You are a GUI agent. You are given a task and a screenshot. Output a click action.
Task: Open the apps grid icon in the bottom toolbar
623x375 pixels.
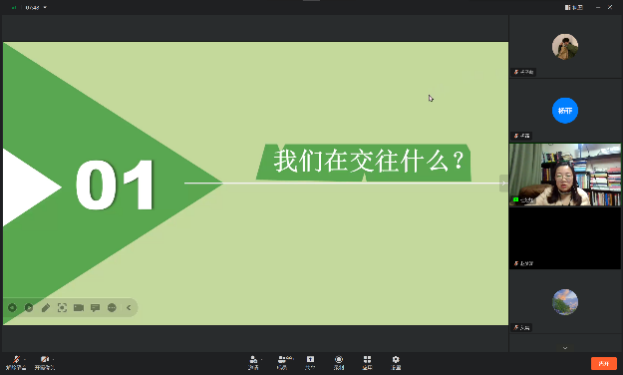point(367,363)
